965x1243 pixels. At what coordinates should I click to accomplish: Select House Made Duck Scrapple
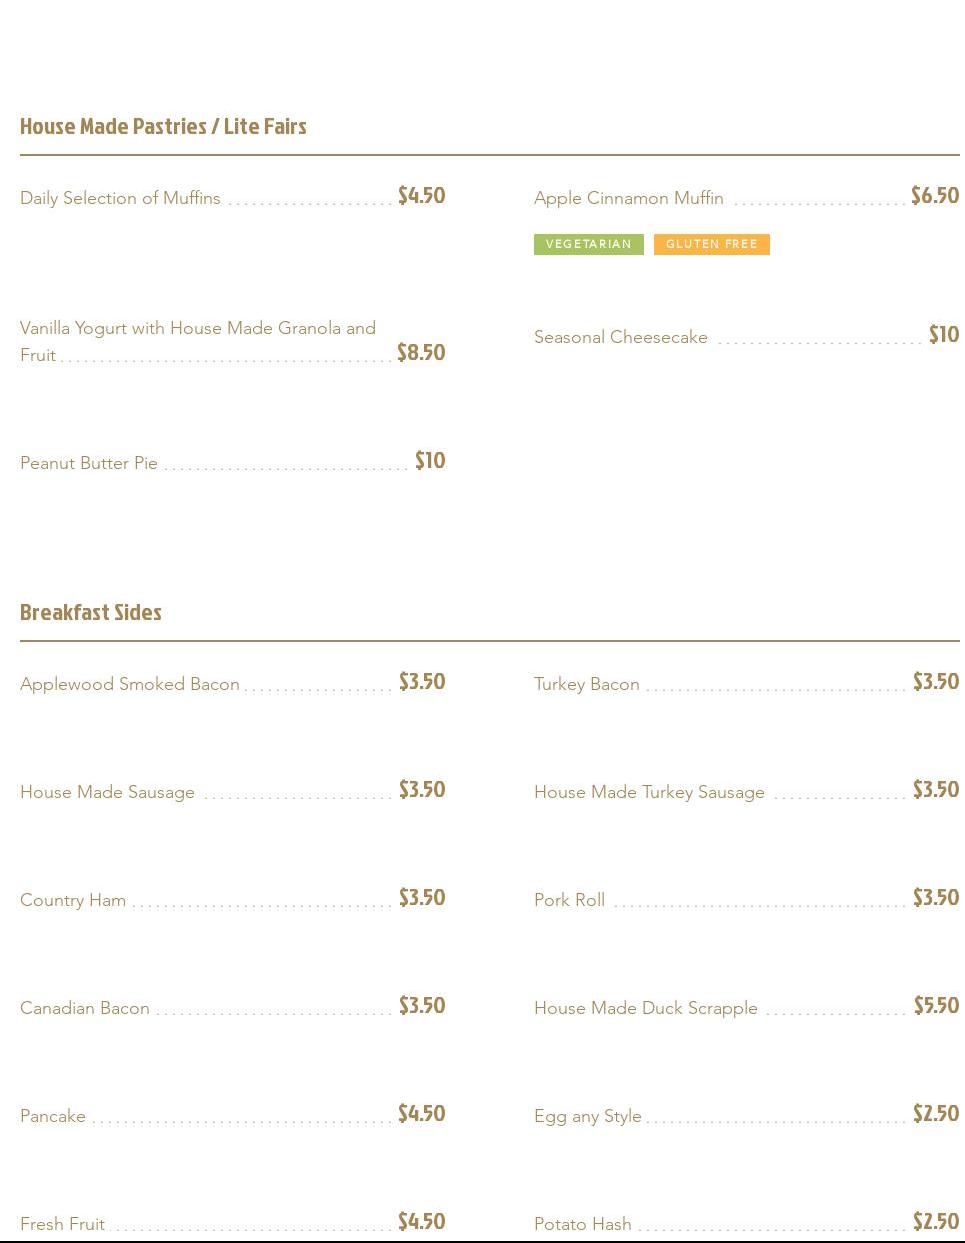(x=645, y=1008)
